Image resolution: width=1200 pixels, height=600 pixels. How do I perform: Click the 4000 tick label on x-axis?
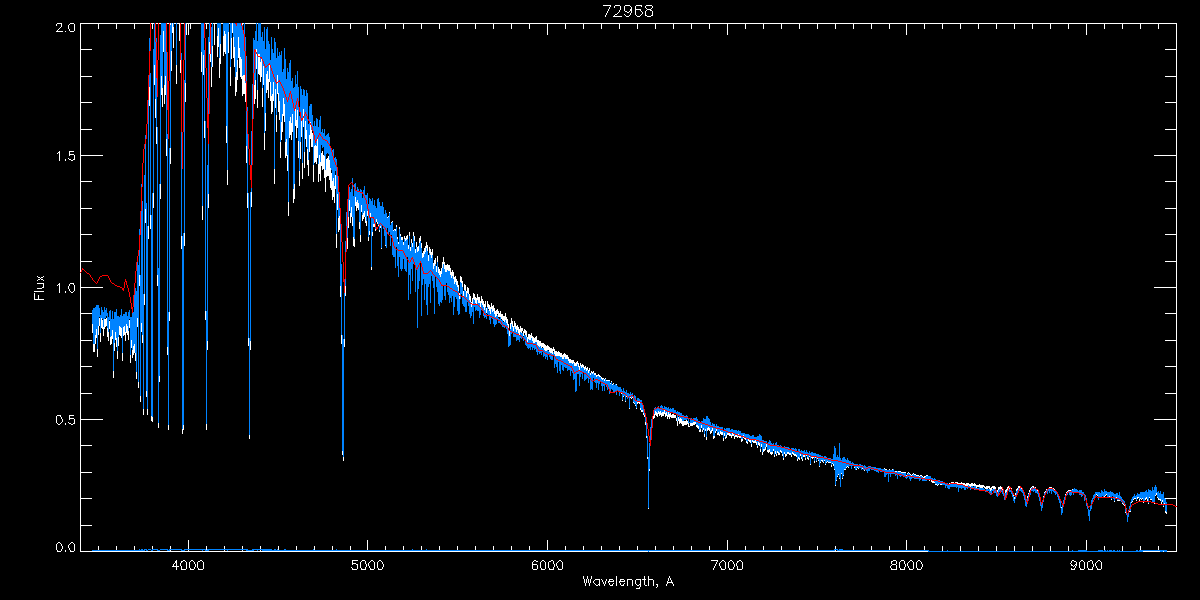click(x=187, y=564)
